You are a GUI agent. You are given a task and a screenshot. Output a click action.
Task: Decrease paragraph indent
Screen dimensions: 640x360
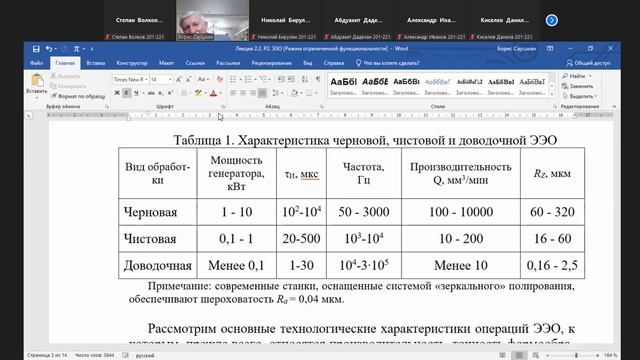281,79
